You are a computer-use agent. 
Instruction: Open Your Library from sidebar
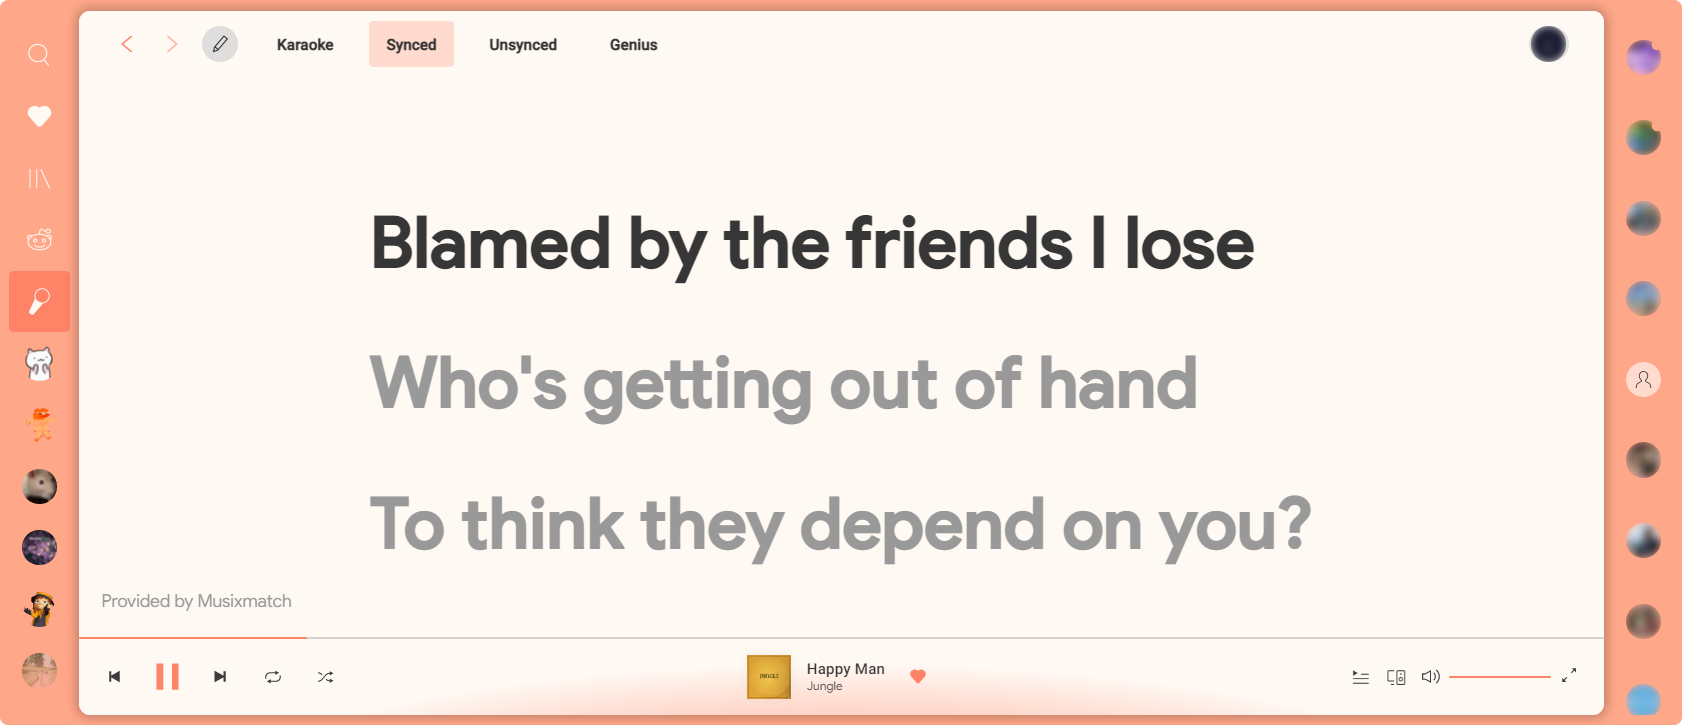coord(39,179)
